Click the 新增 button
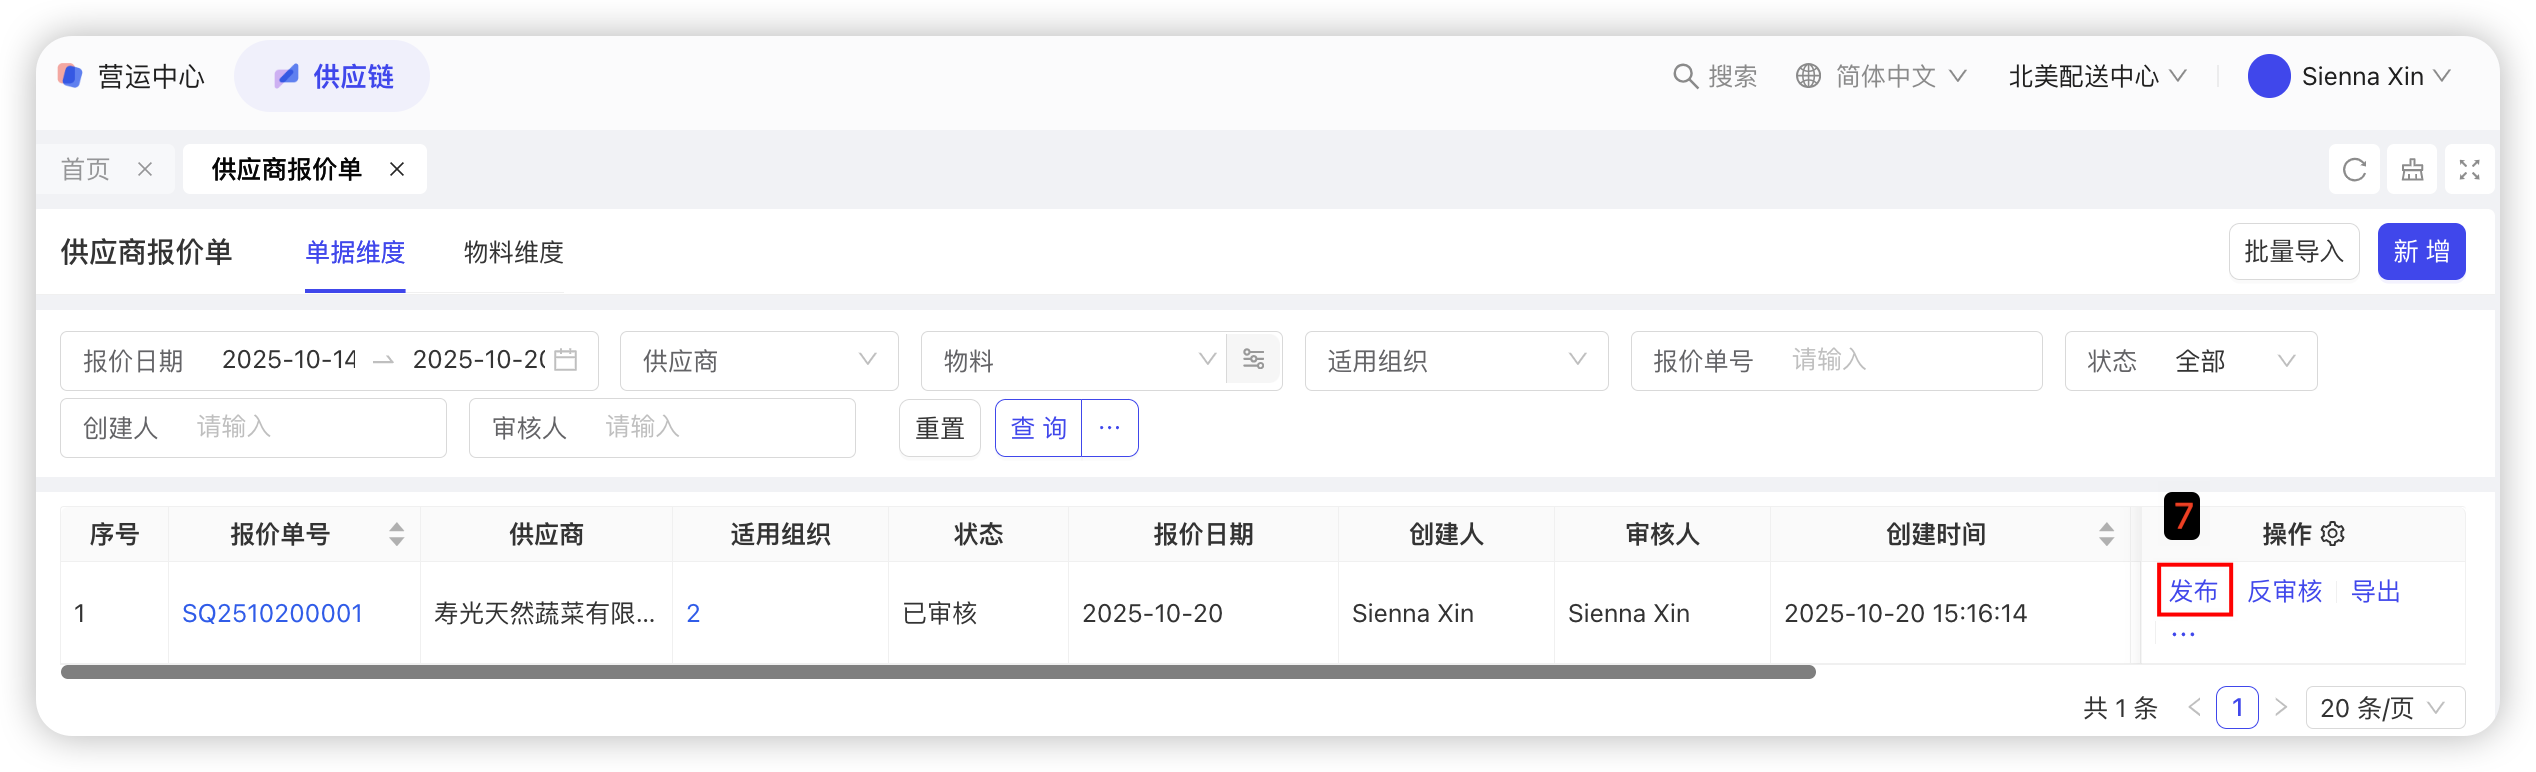 click(2421, 252)
